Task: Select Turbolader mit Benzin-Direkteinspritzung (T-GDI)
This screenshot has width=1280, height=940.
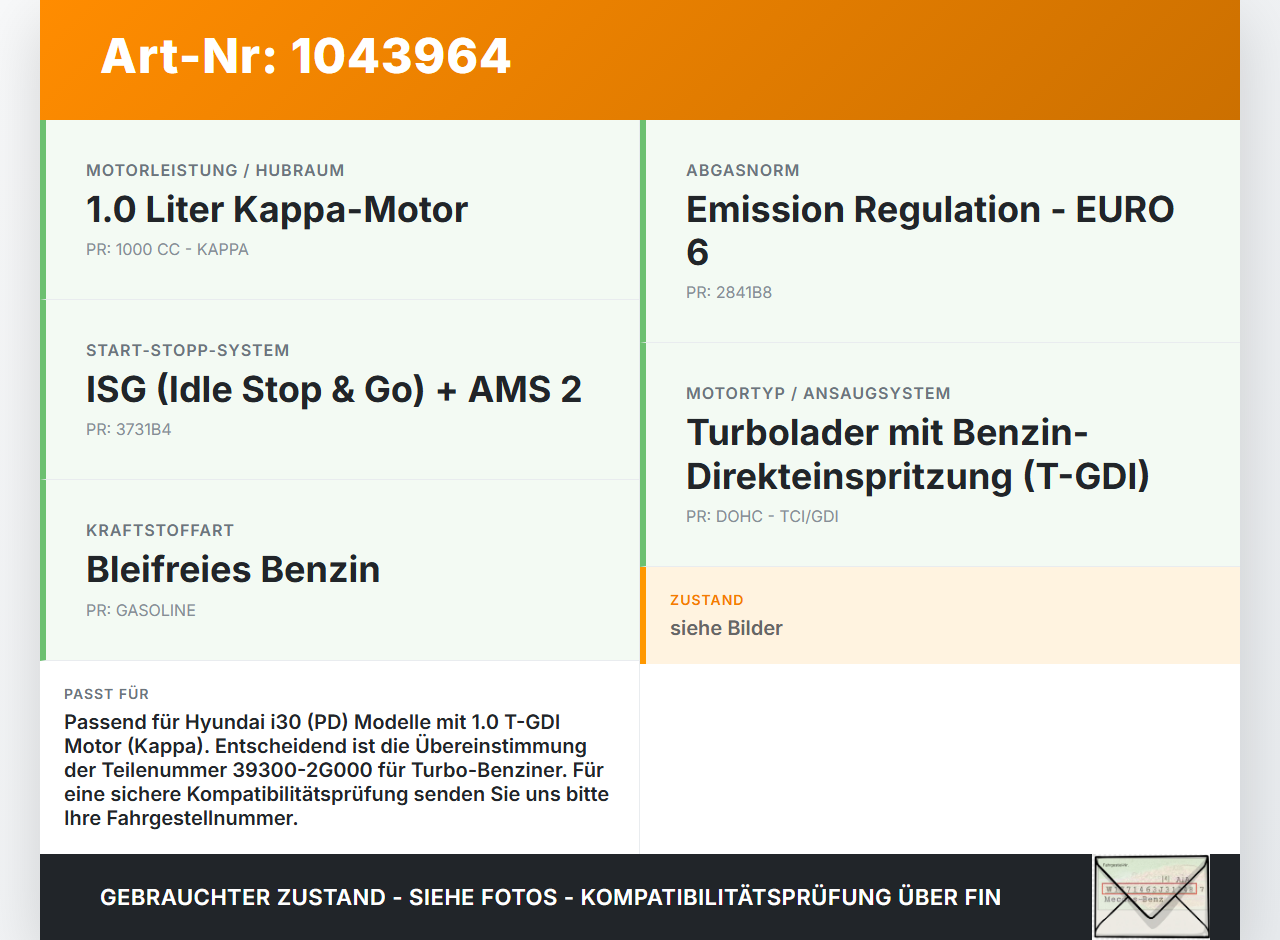Action: click(x=918, y=454)
